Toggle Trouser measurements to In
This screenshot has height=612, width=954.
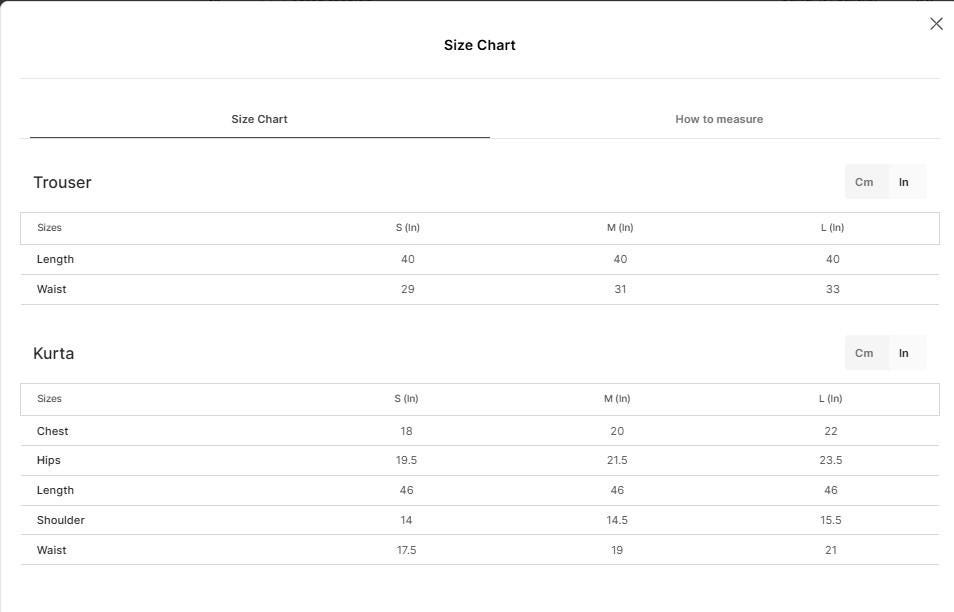[x=904, y=182]
